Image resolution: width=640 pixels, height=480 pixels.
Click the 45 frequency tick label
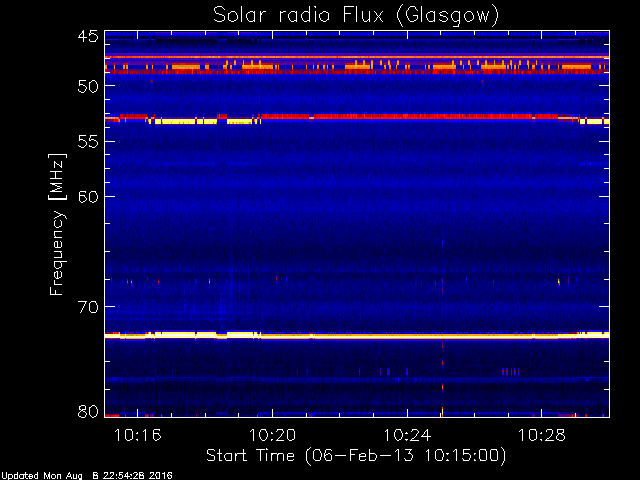point(88,36)
